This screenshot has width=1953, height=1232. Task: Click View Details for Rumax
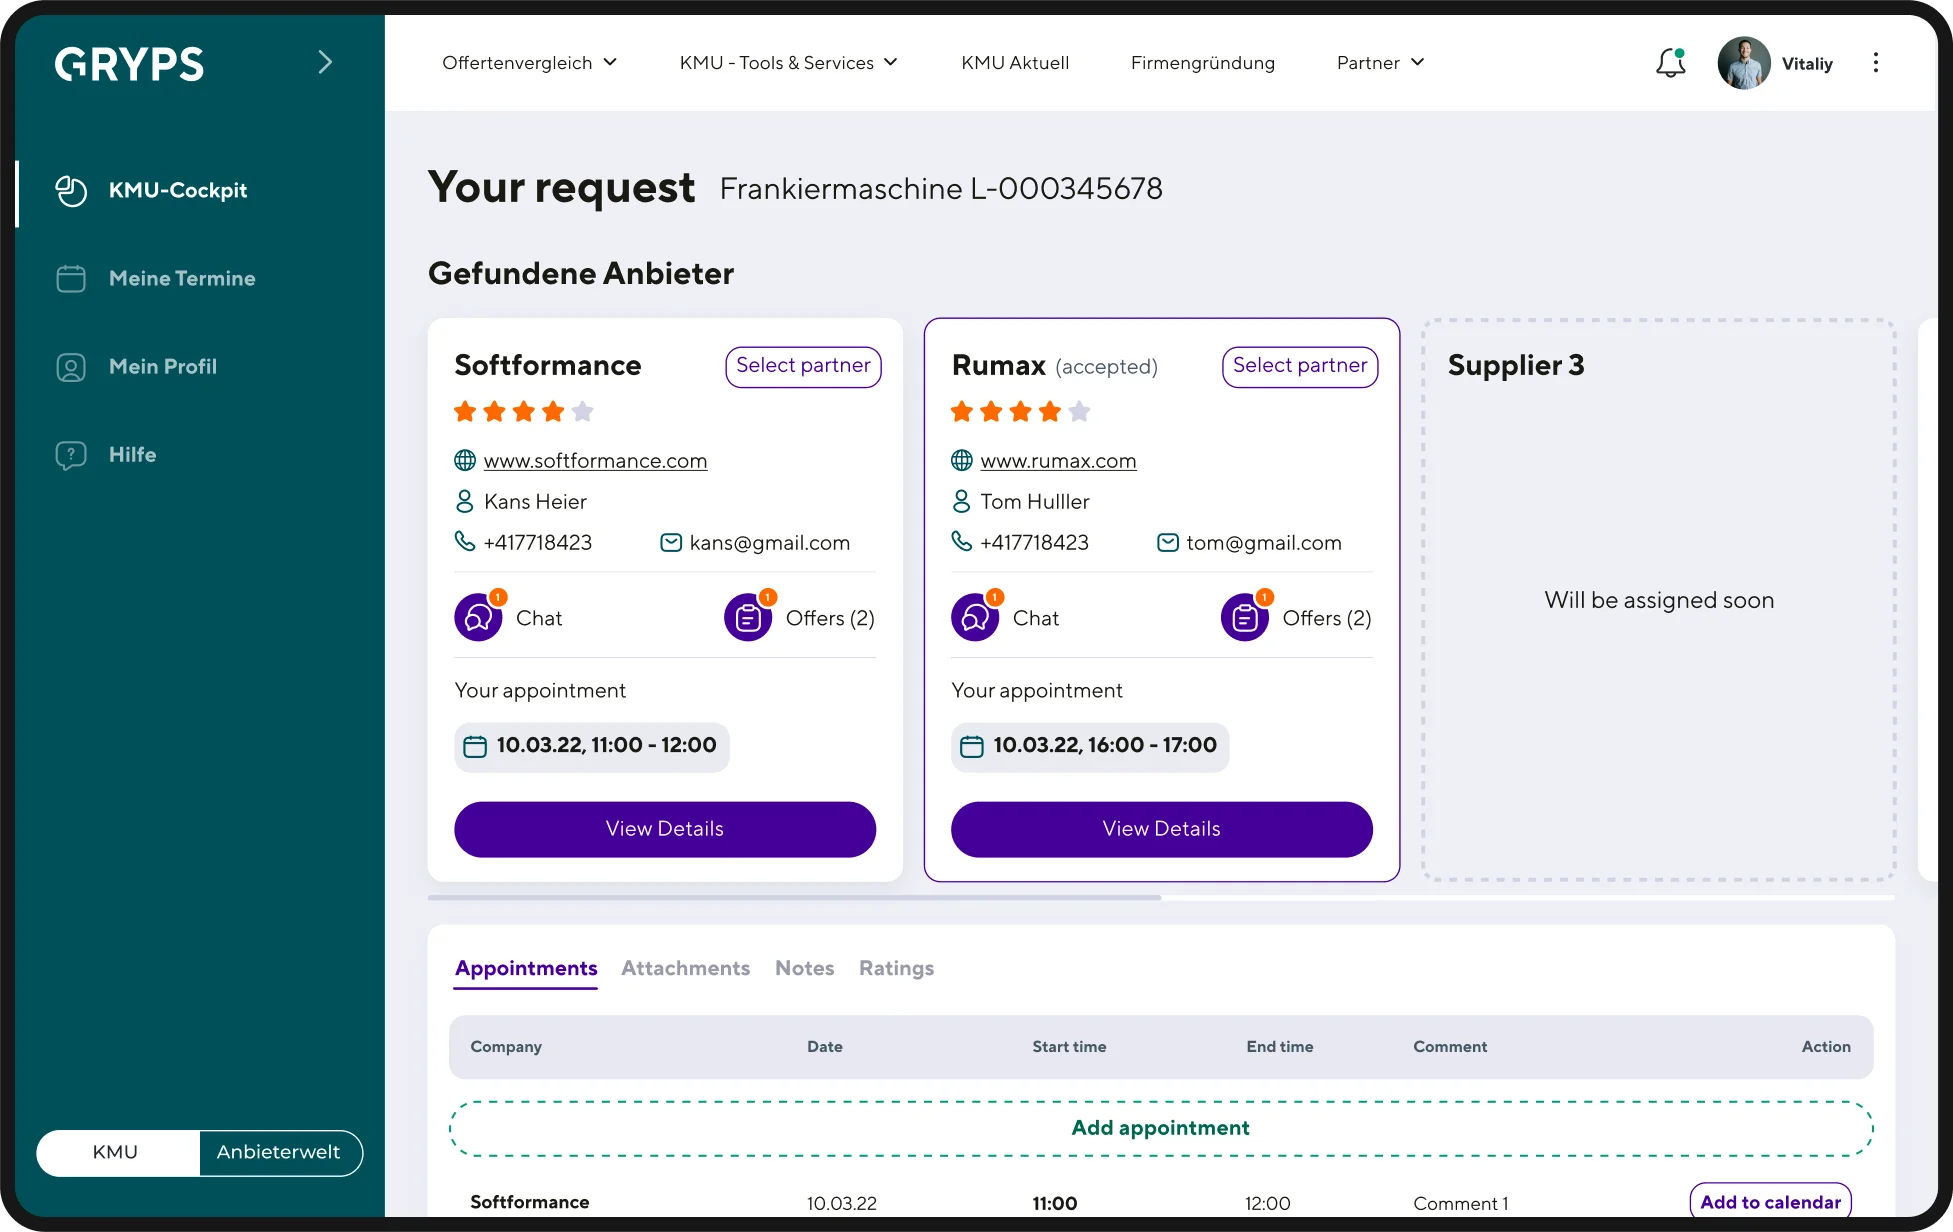pos(1161,829)
